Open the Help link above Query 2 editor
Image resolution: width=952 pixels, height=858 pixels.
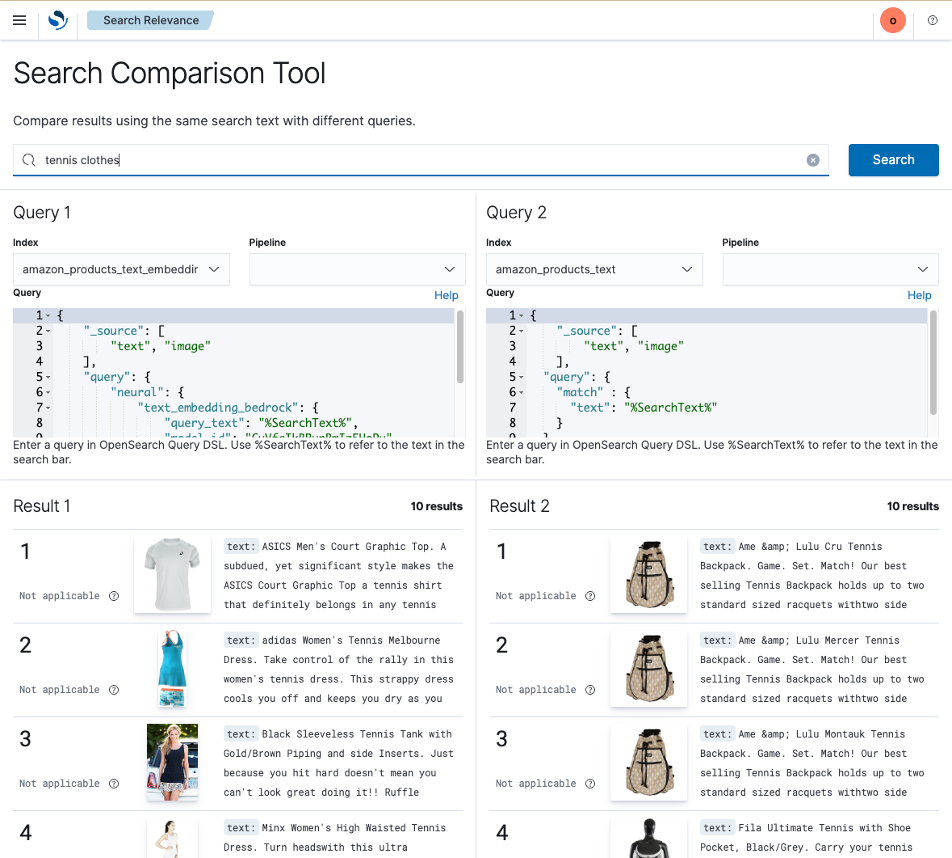coord(919,295)
